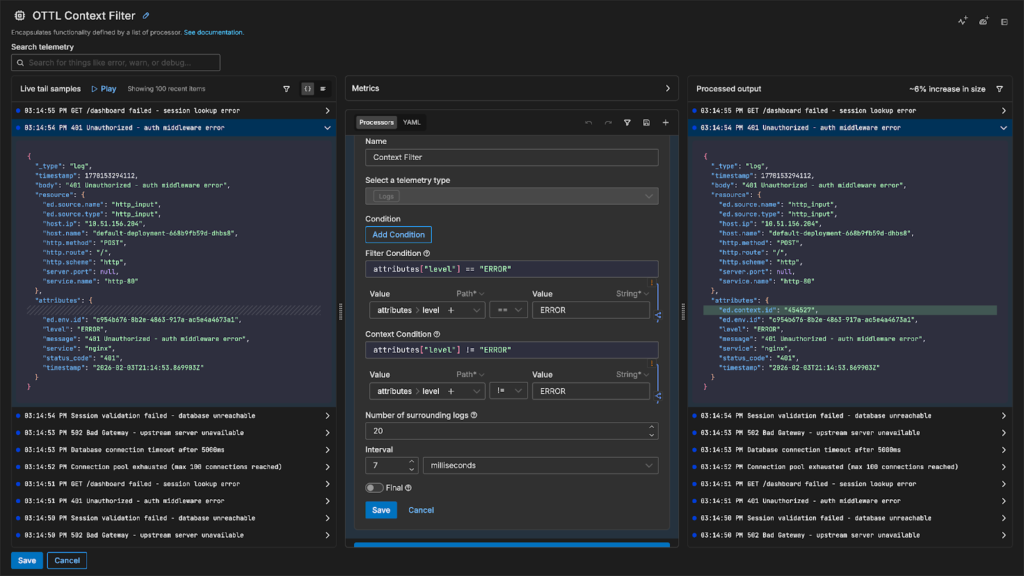This screenshot has width=1024, height=576.
Task: Open the milliseconds interval unit dropdown
Action: (x=540, y=465)
